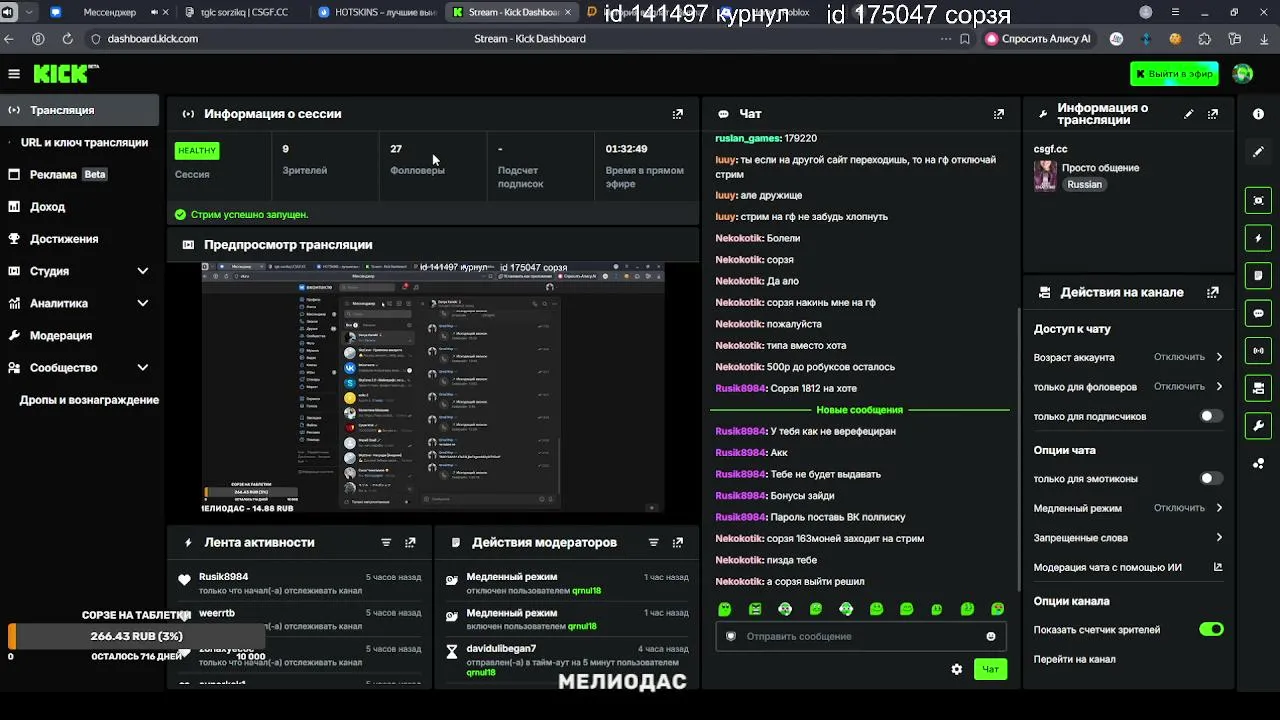Screen dimensions: 1280x720
Task: Expand the Студия sidebar section
Action: click(143, 271)
